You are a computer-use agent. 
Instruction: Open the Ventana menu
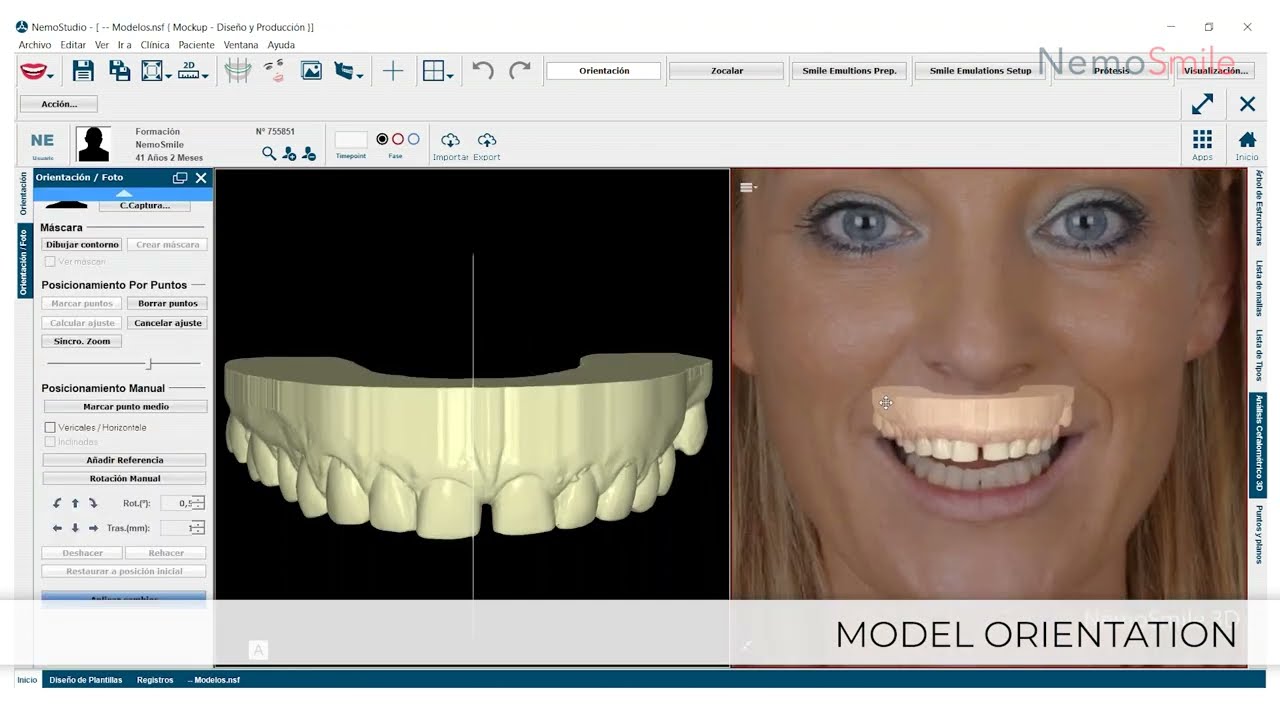[x=241, y=45]
